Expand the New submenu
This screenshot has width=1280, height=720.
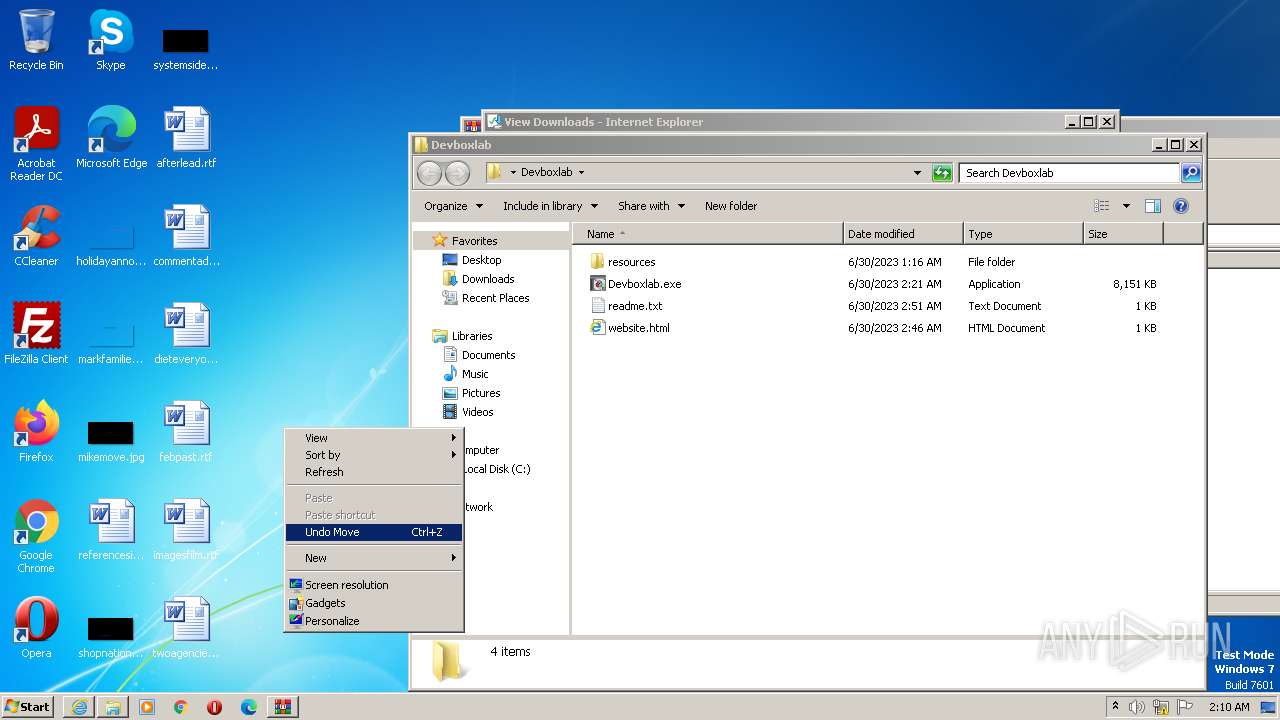[374, 558]
